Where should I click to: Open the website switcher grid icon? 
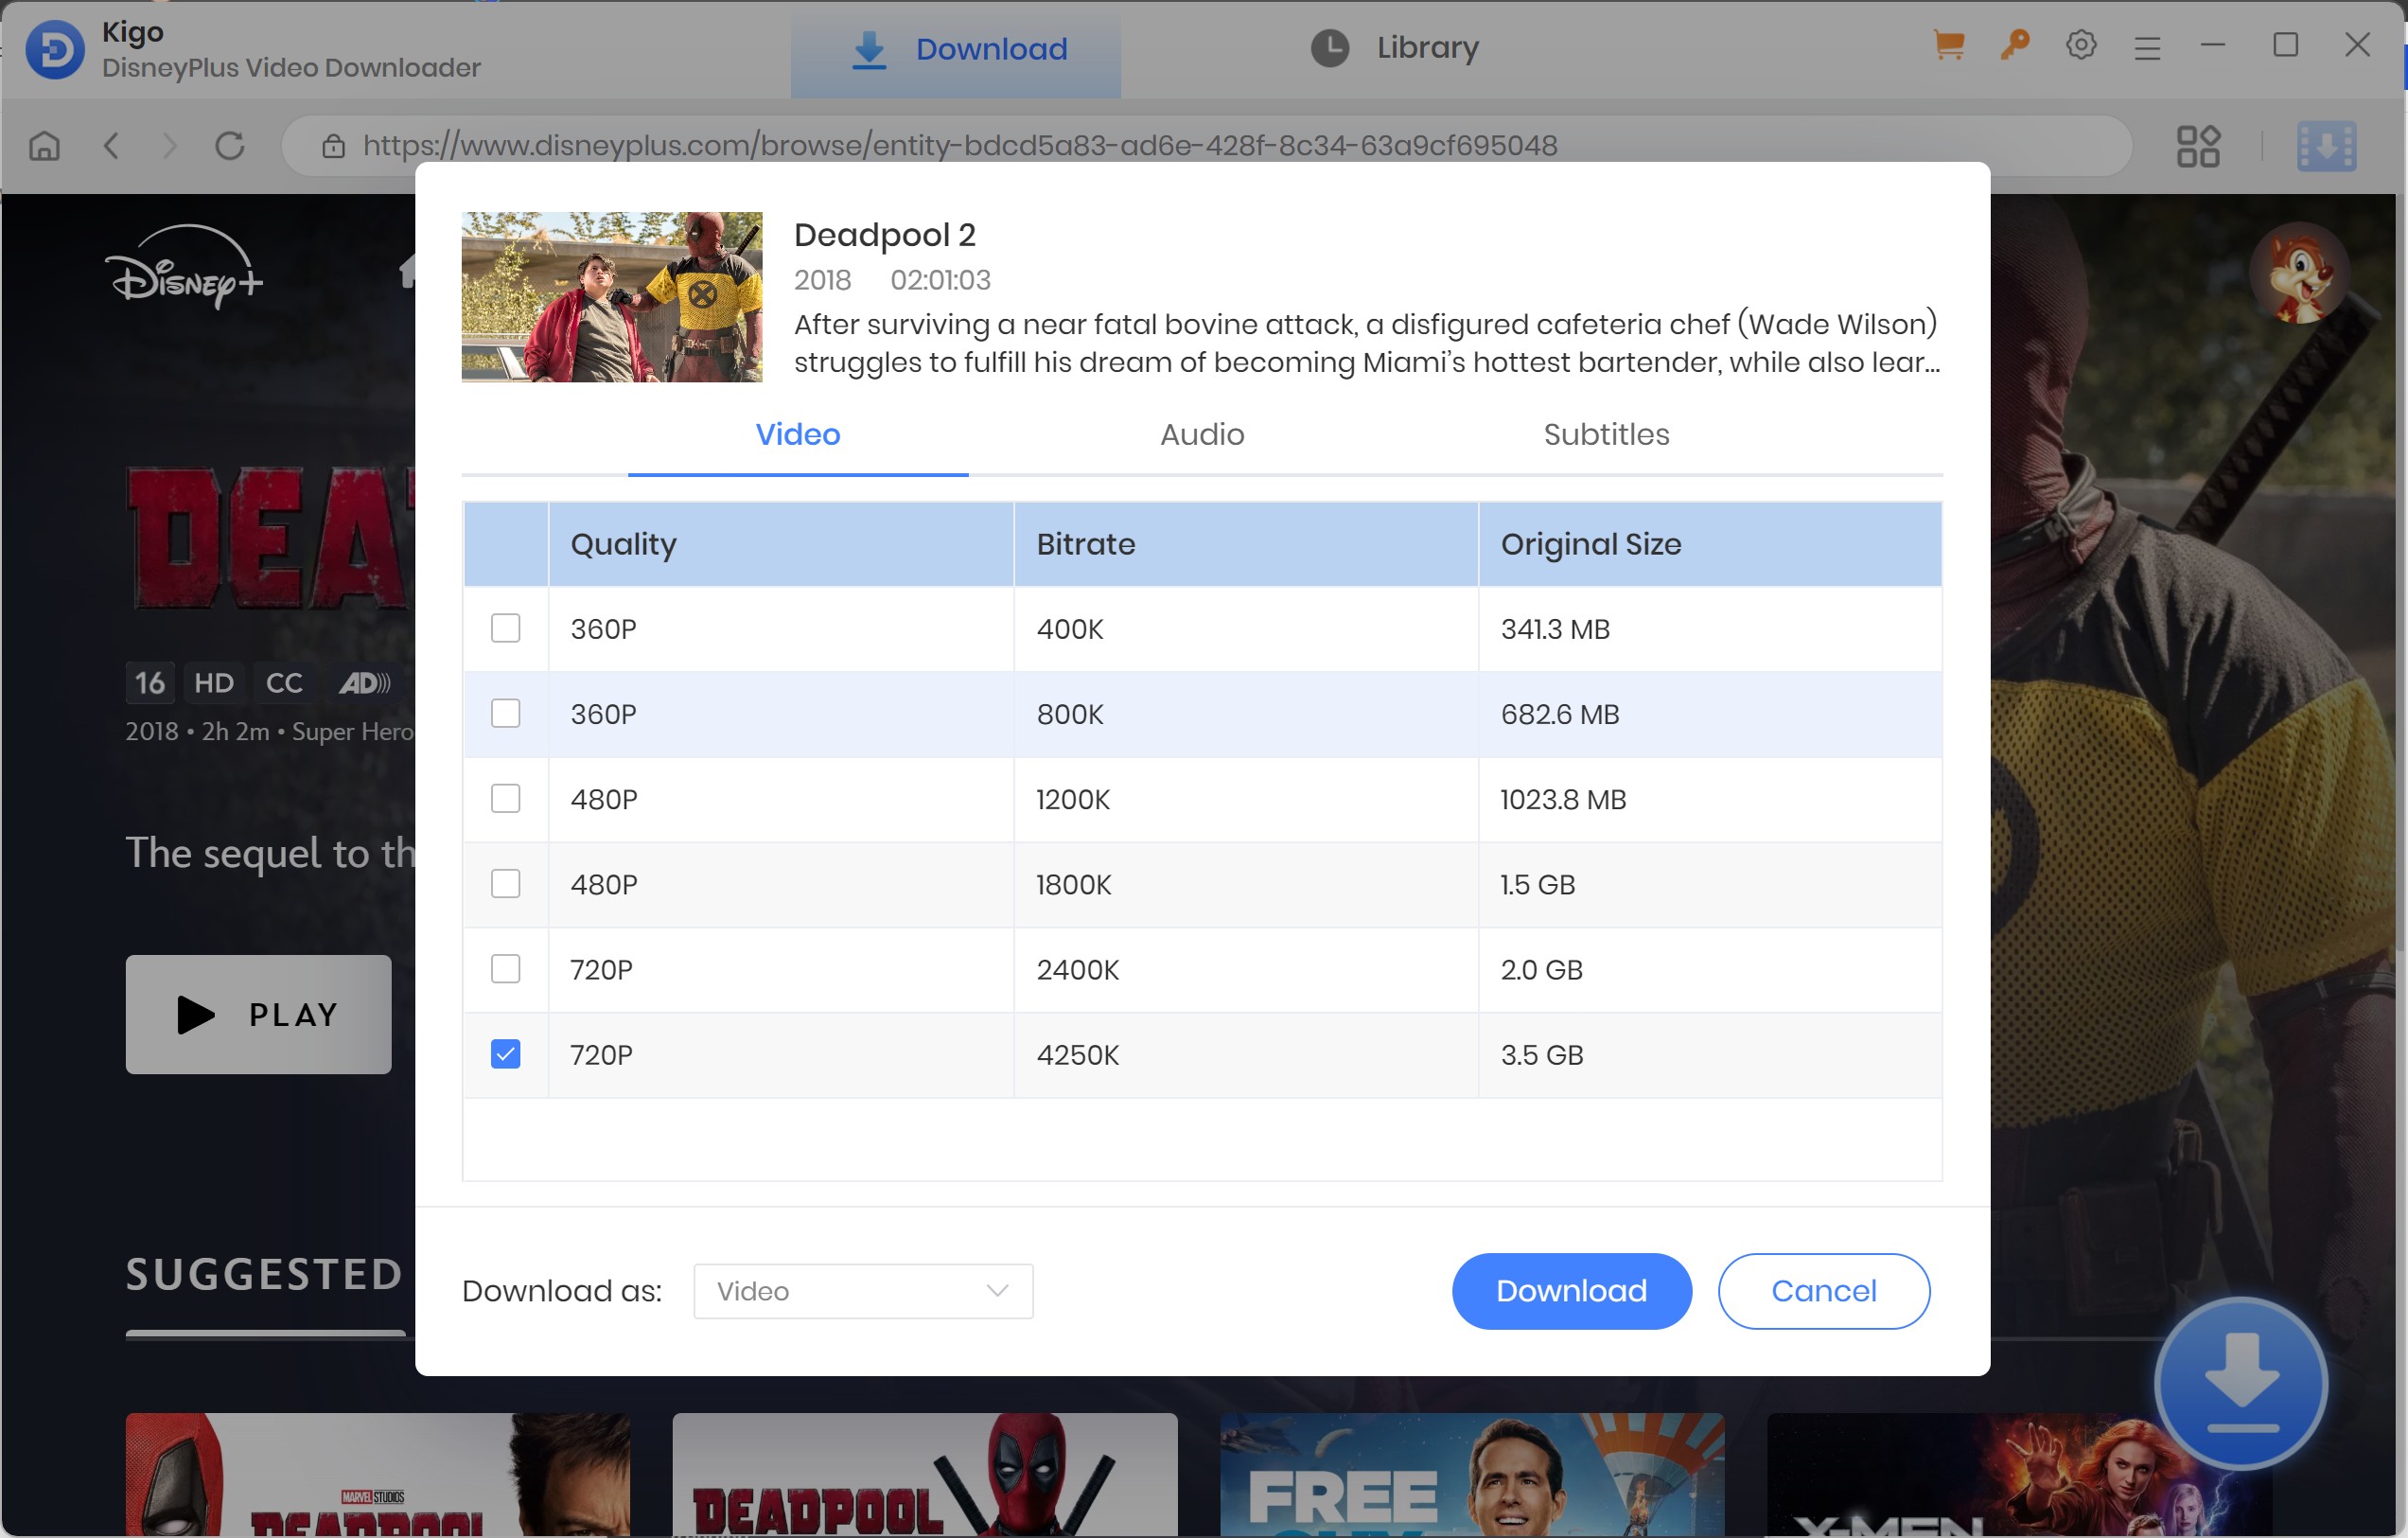[x=2198, y=146]
